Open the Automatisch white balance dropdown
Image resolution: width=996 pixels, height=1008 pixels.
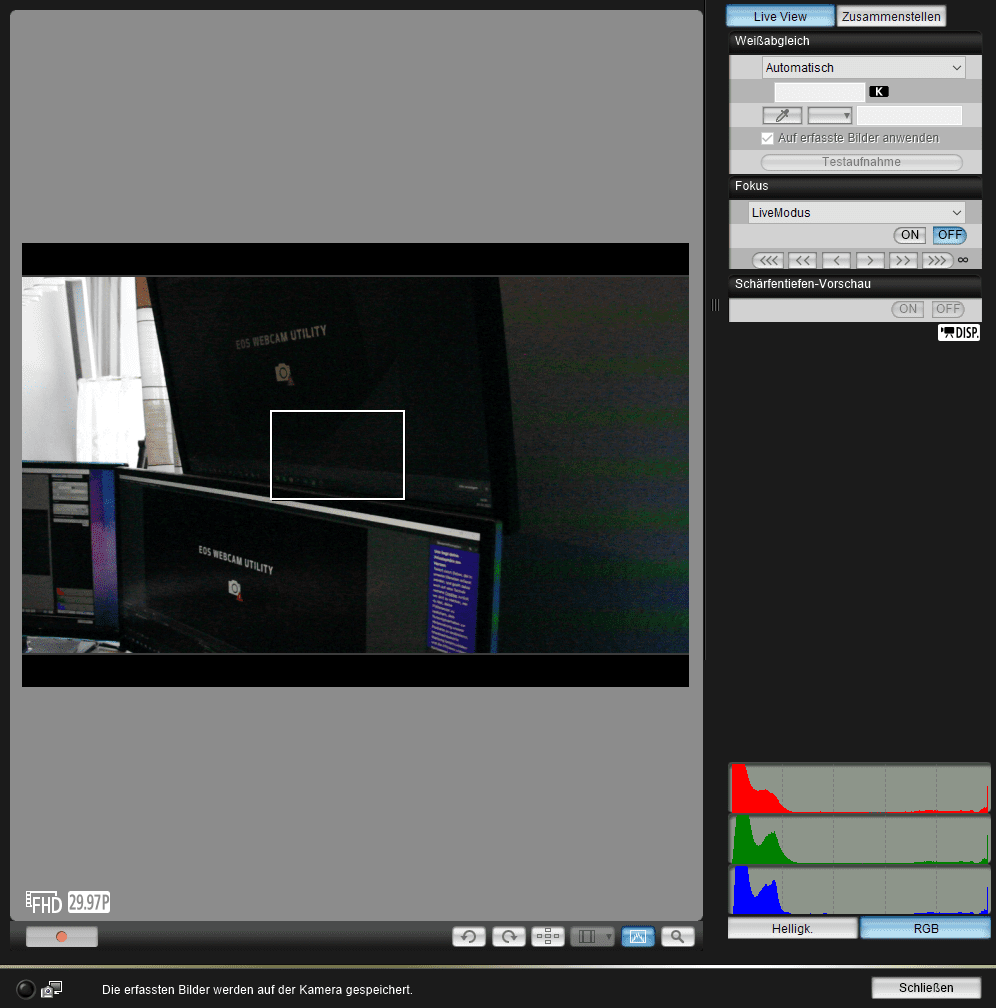point(863,68)
